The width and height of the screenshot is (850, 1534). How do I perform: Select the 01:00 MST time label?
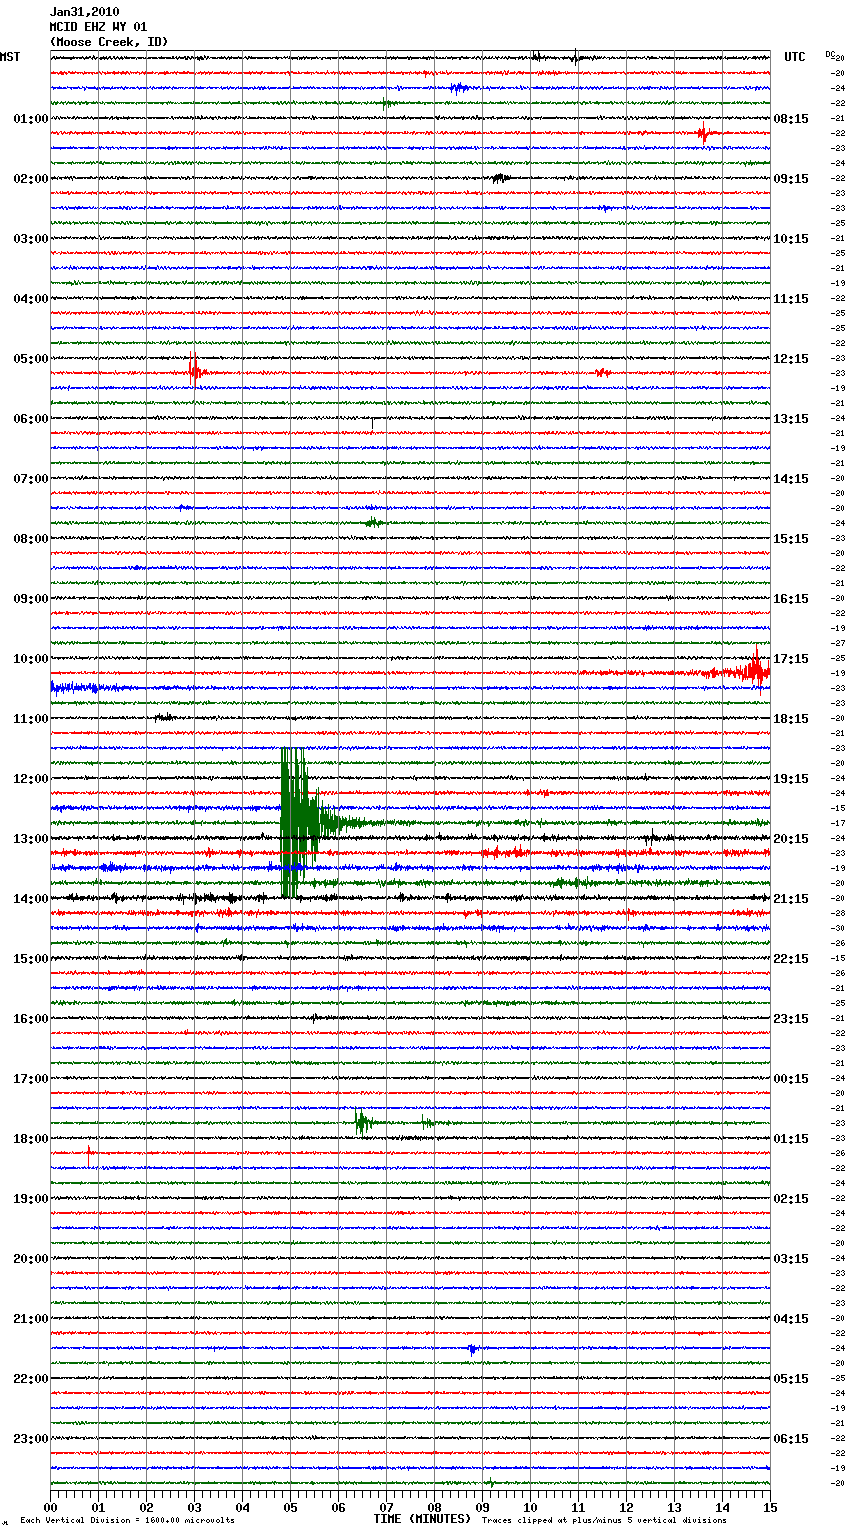coord(31,119)
